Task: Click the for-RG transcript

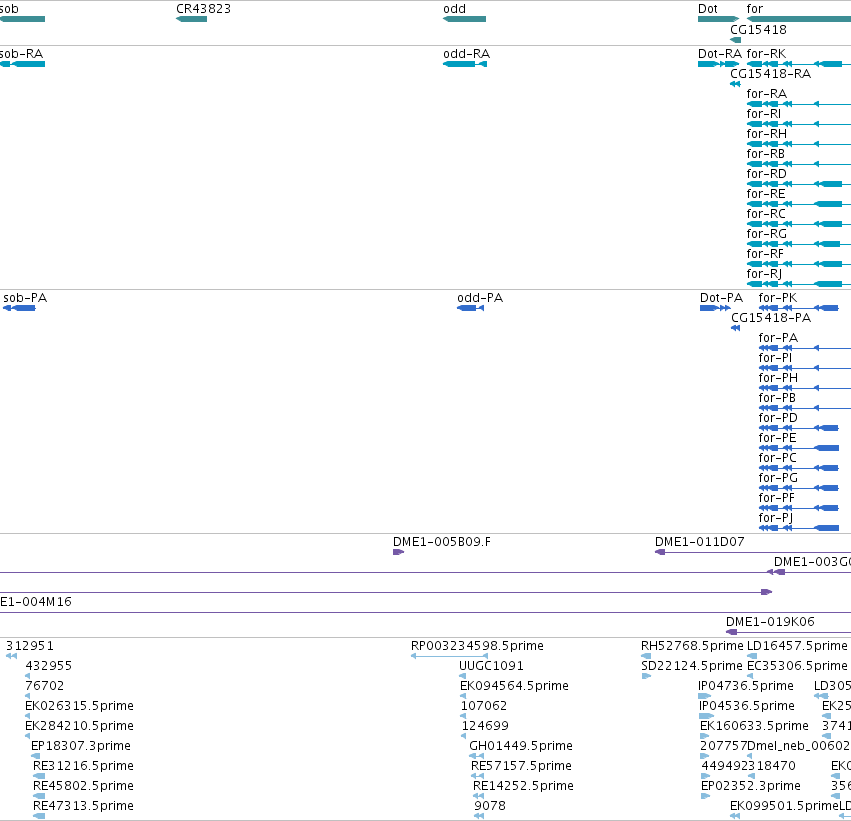Action: click(x=799, y=244)
